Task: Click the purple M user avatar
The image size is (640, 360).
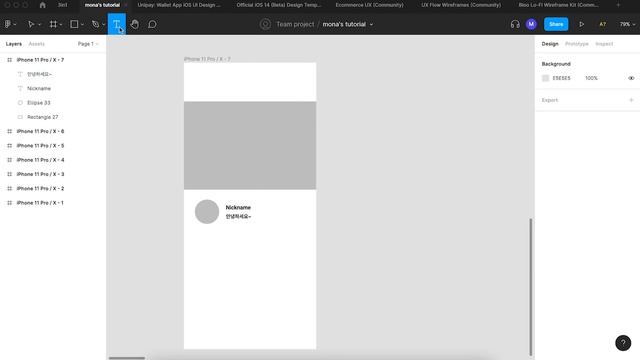Action: click(x=531, y=24)
